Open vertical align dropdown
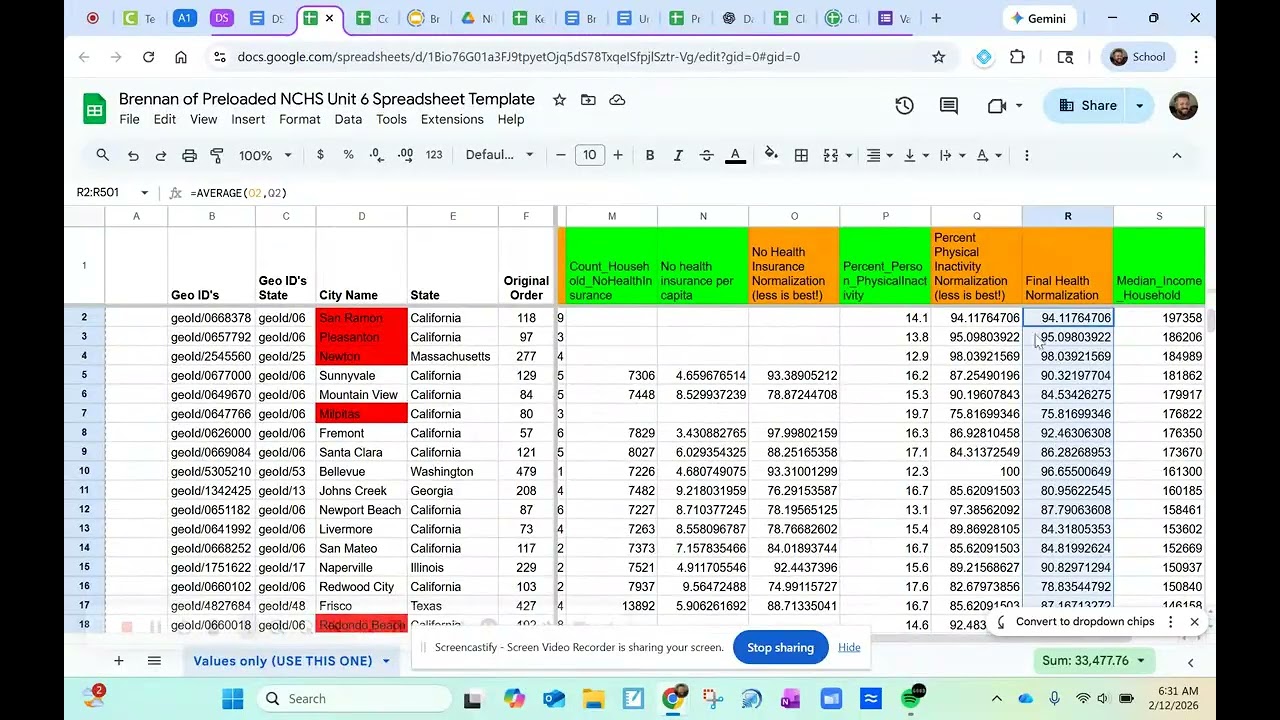Image resolution: width=1280 pixels, height=720 pixels. [x=914, y=155]
